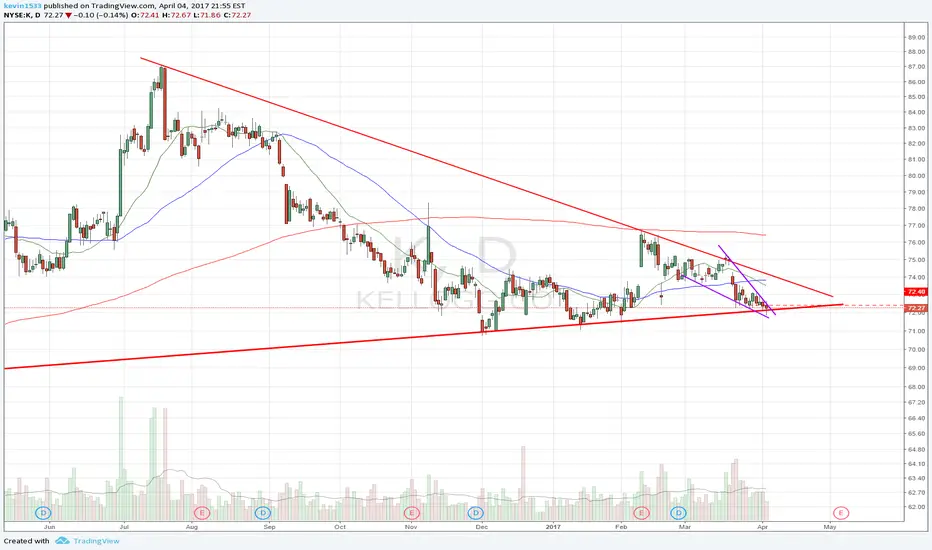Click the 77.00 price axis label

(916, 226)
